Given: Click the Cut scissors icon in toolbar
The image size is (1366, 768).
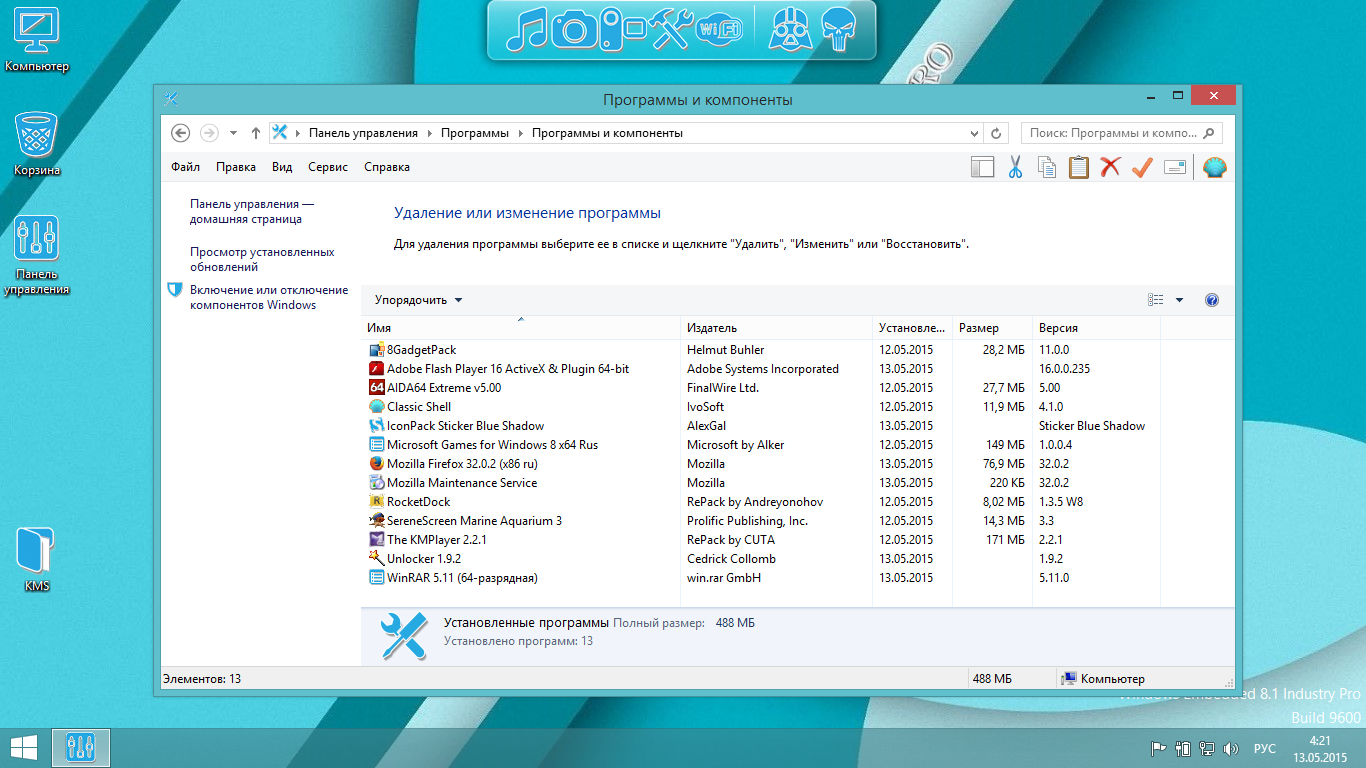Looking at the screenshot, I should (1015, 167).
